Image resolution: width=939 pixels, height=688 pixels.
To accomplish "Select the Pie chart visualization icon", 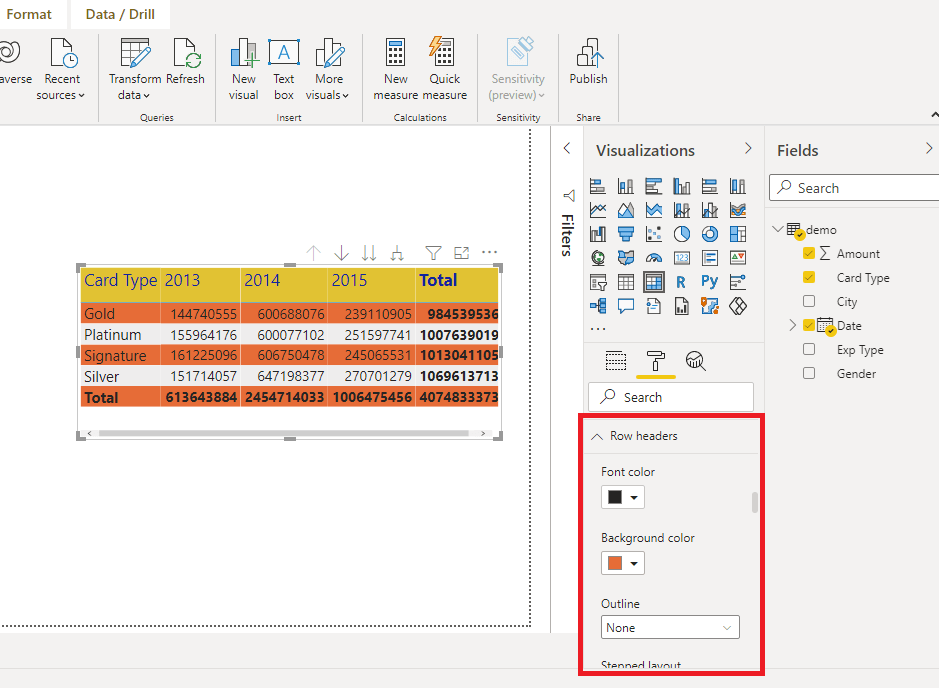I will 682,234.
